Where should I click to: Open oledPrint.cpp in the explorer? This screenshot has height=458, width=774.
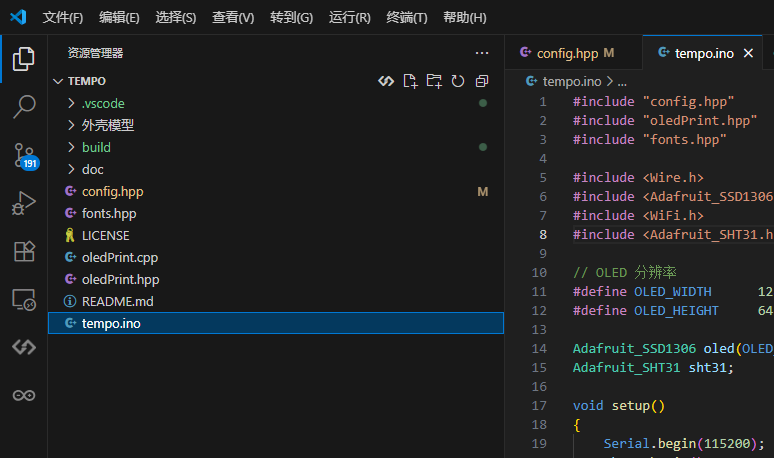point(119,257)
